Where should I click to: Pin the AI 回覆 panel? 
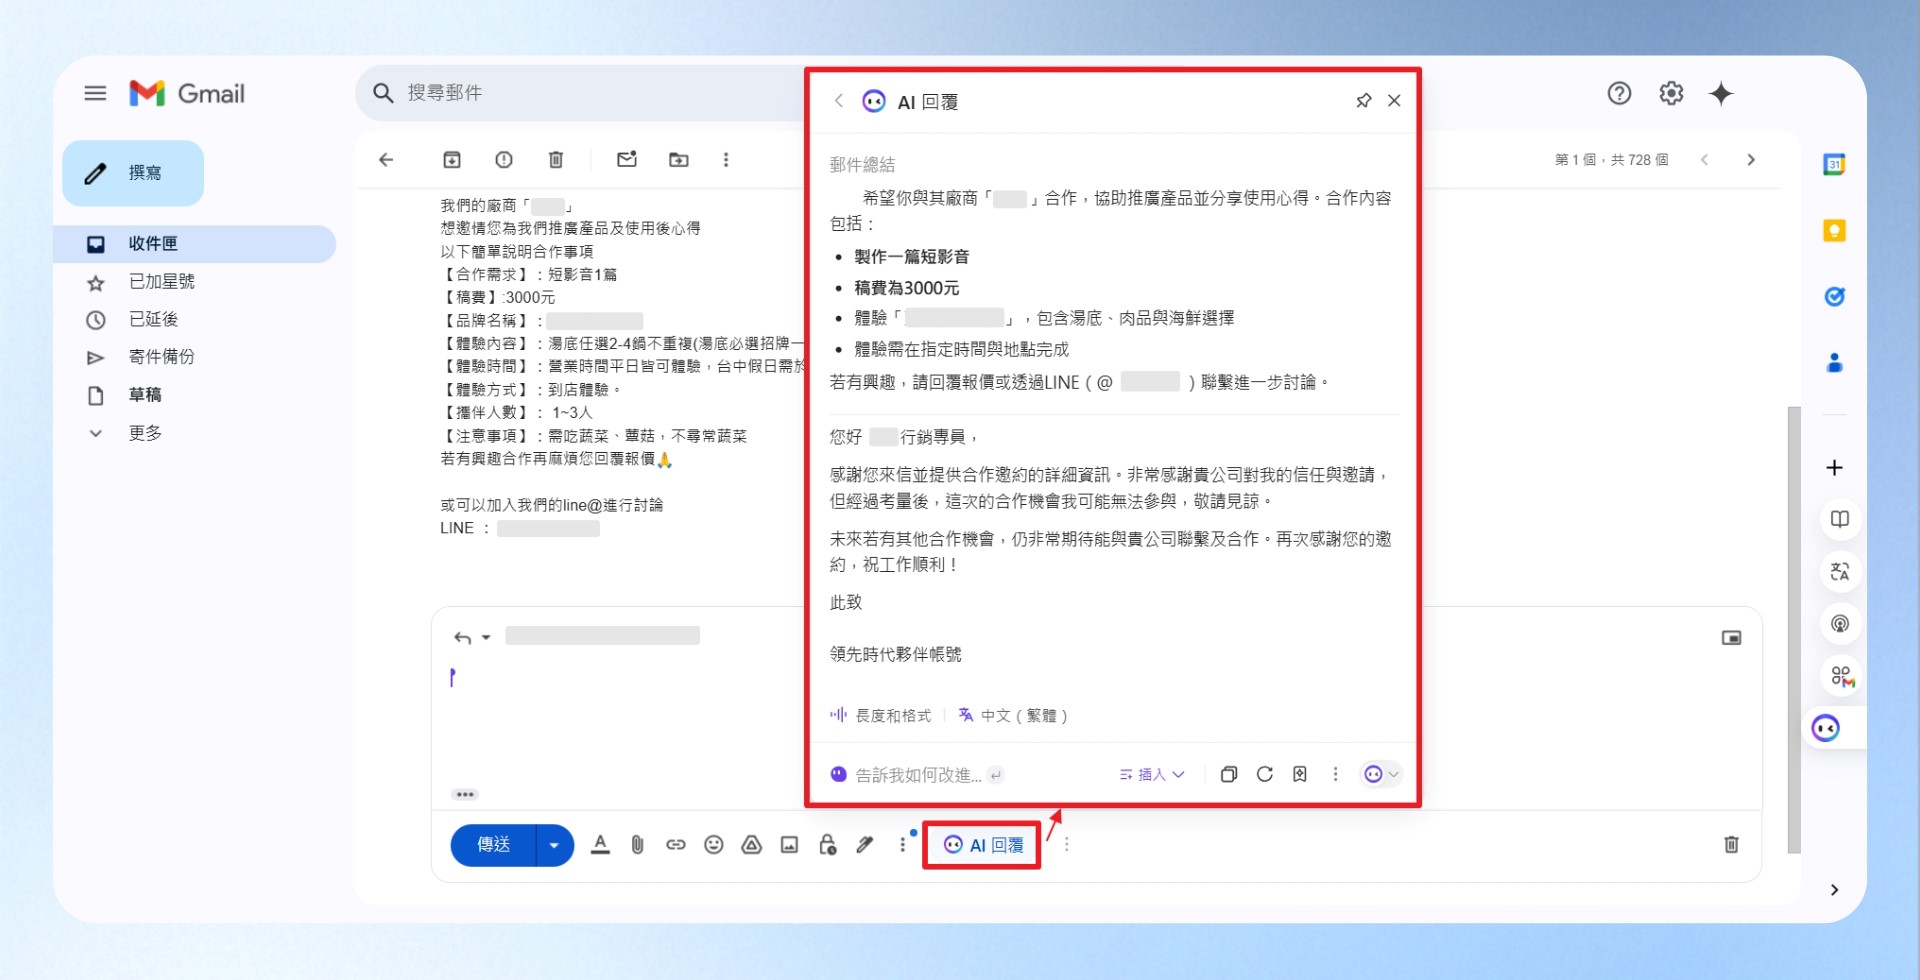1363,101
